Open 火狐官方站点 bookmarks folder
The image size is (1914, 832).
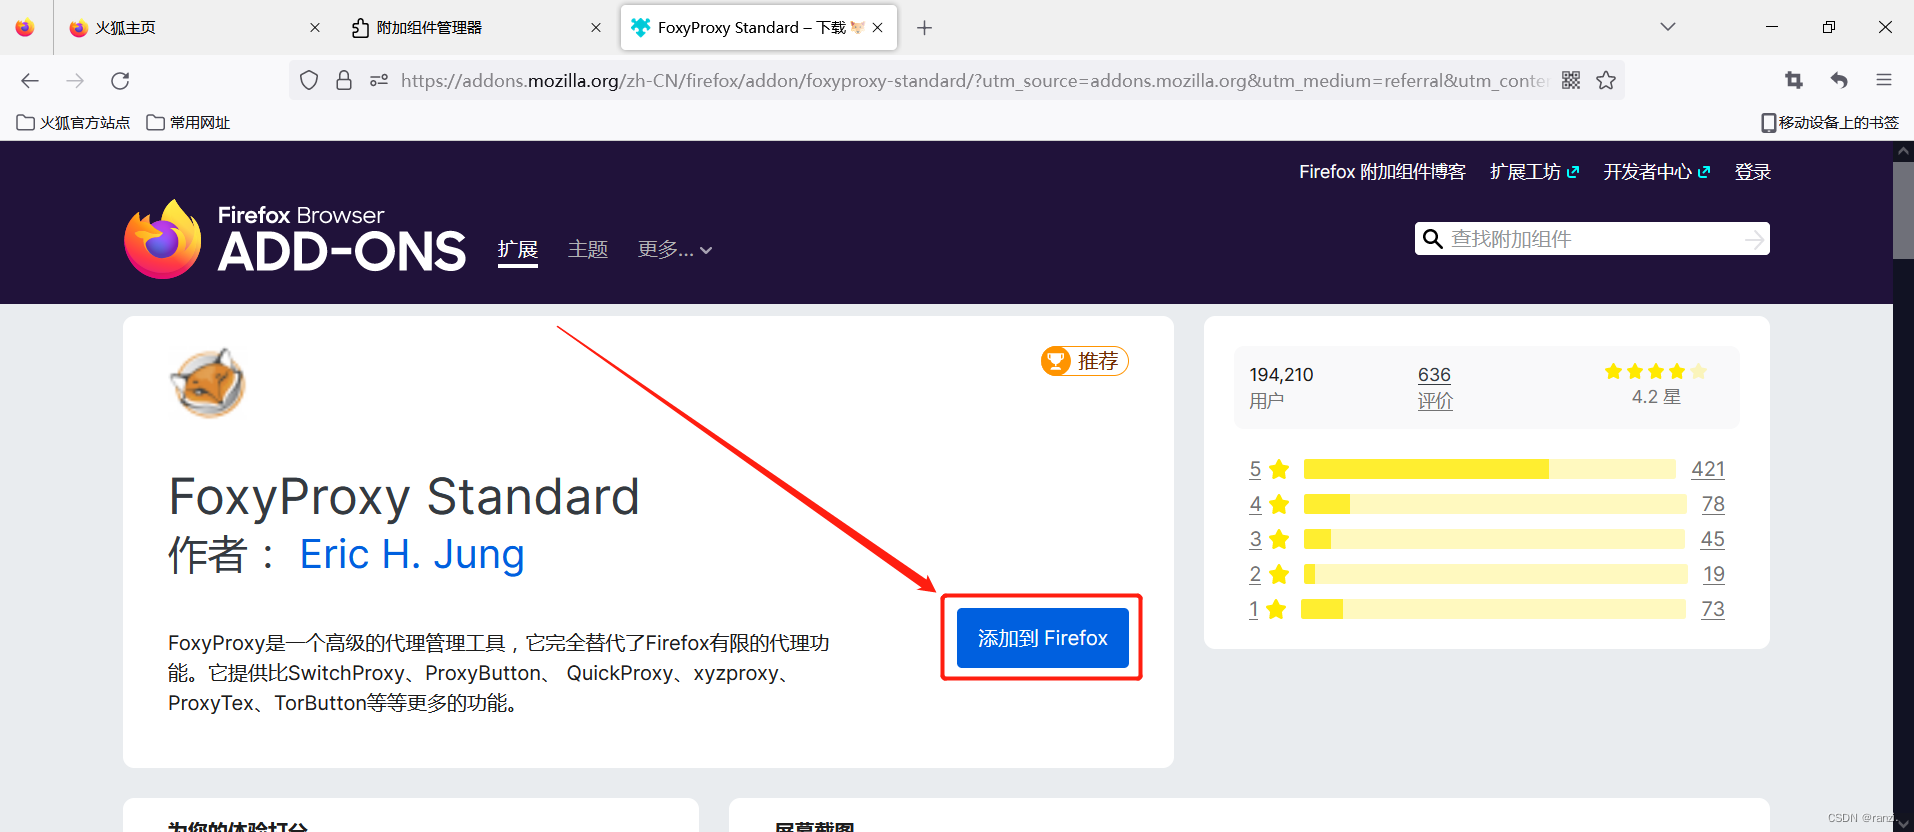(x=74, y=123)
